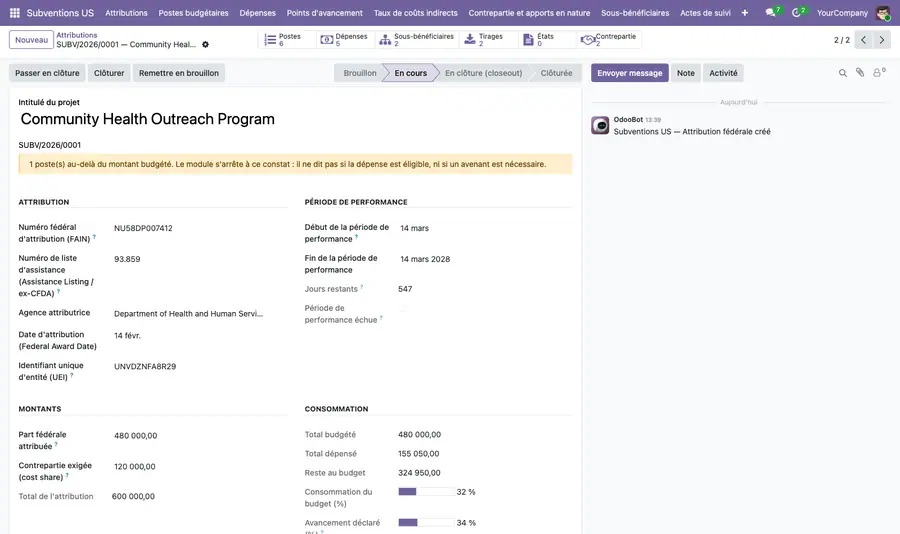Edit the UEI field UNVDZNFA8R29

pos(200,366)
